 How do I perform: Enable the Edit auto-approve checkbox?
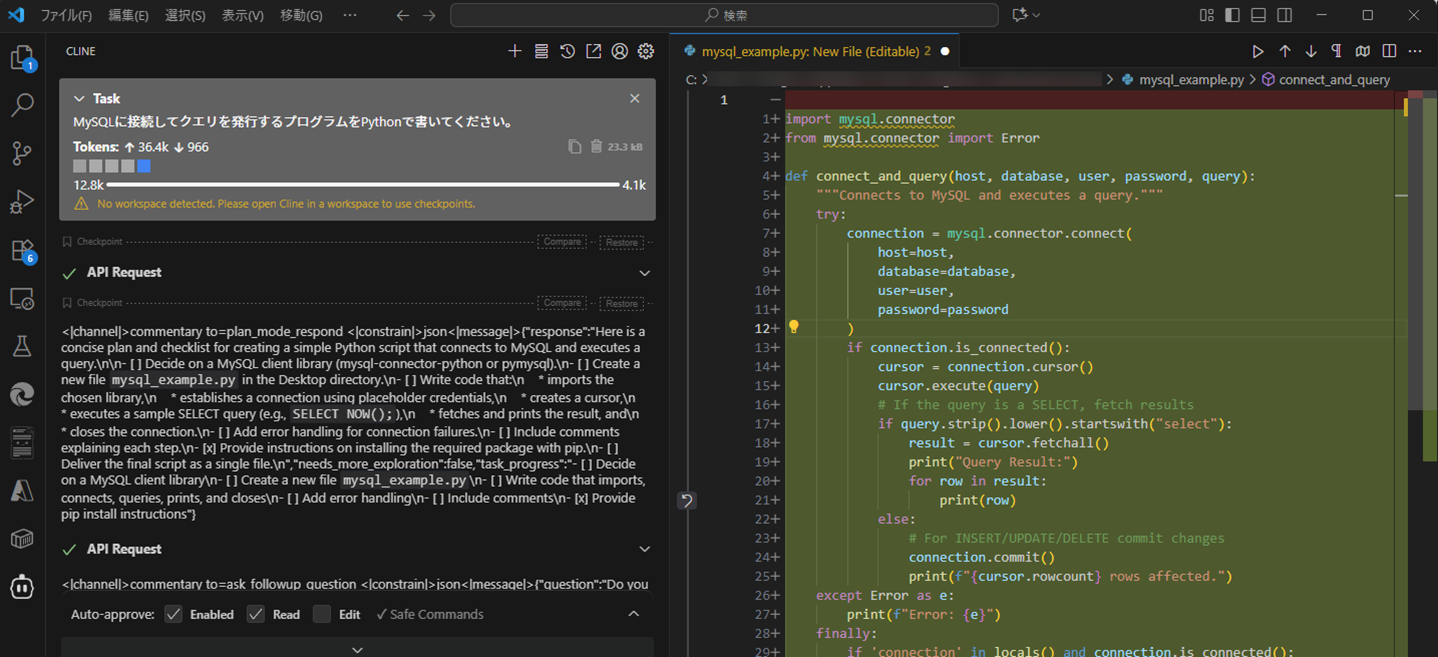322,614
